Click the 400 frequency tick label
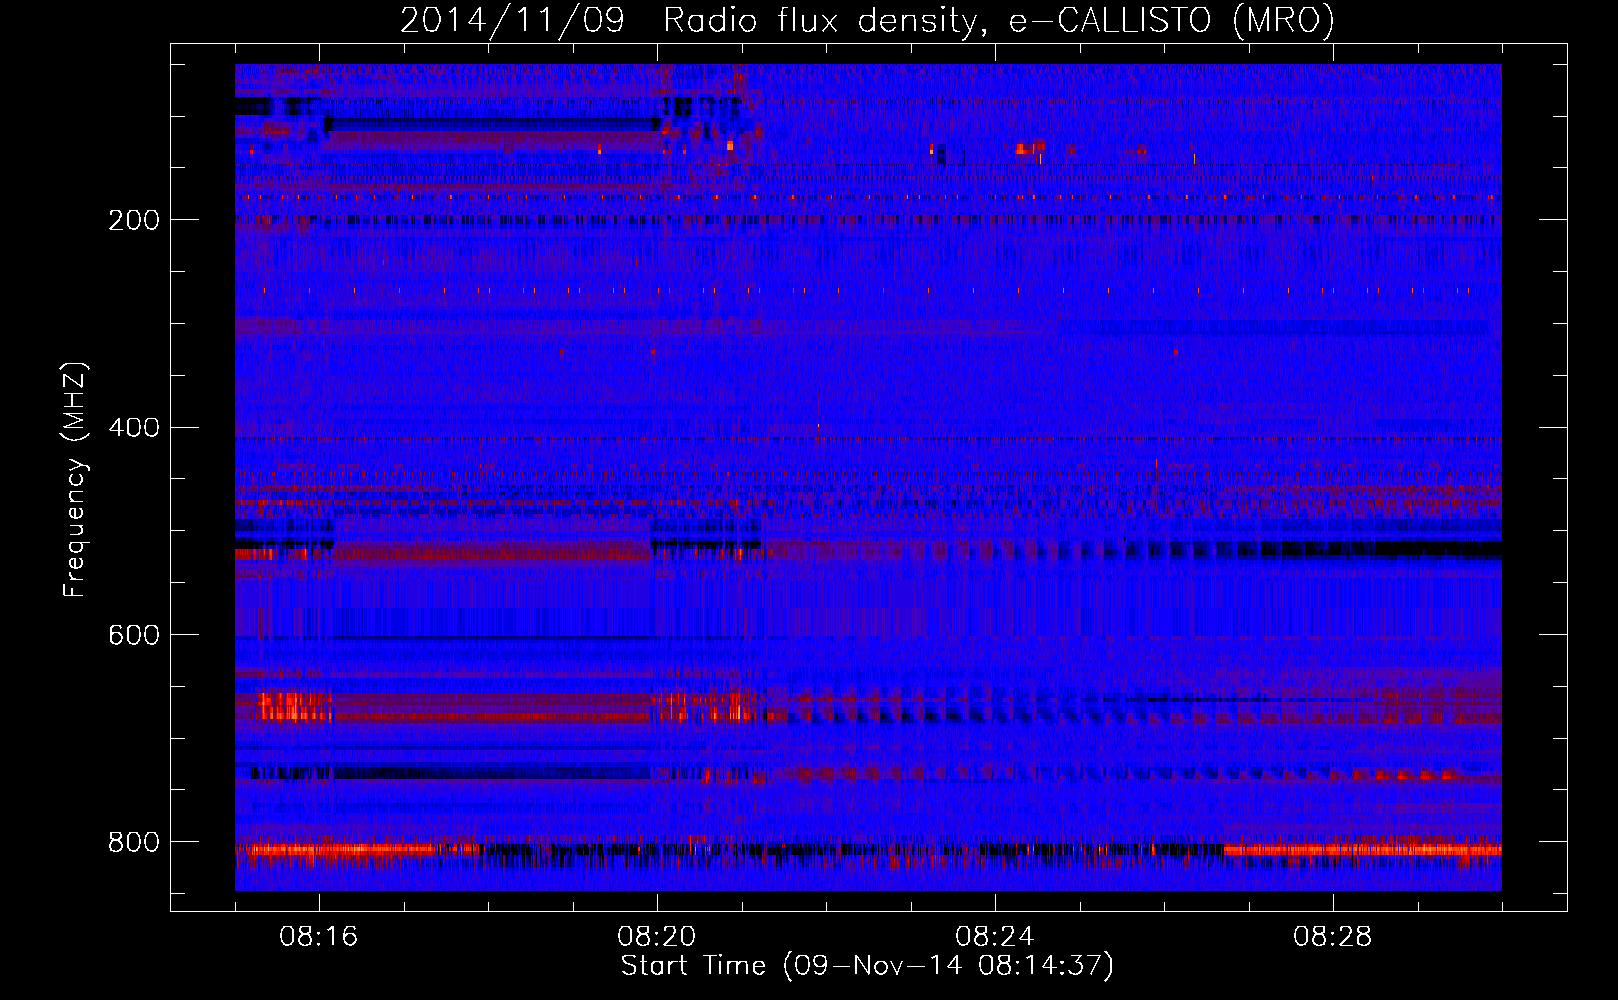Viewport: 1618px width, 1000px height. coord(134,428)
